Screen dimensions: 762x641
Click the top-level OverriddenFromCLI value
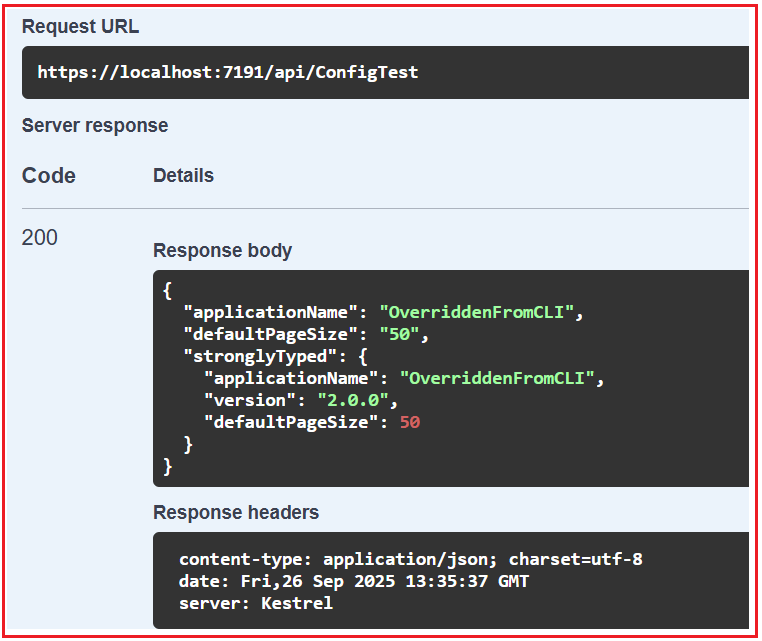(x=476, y=312)
